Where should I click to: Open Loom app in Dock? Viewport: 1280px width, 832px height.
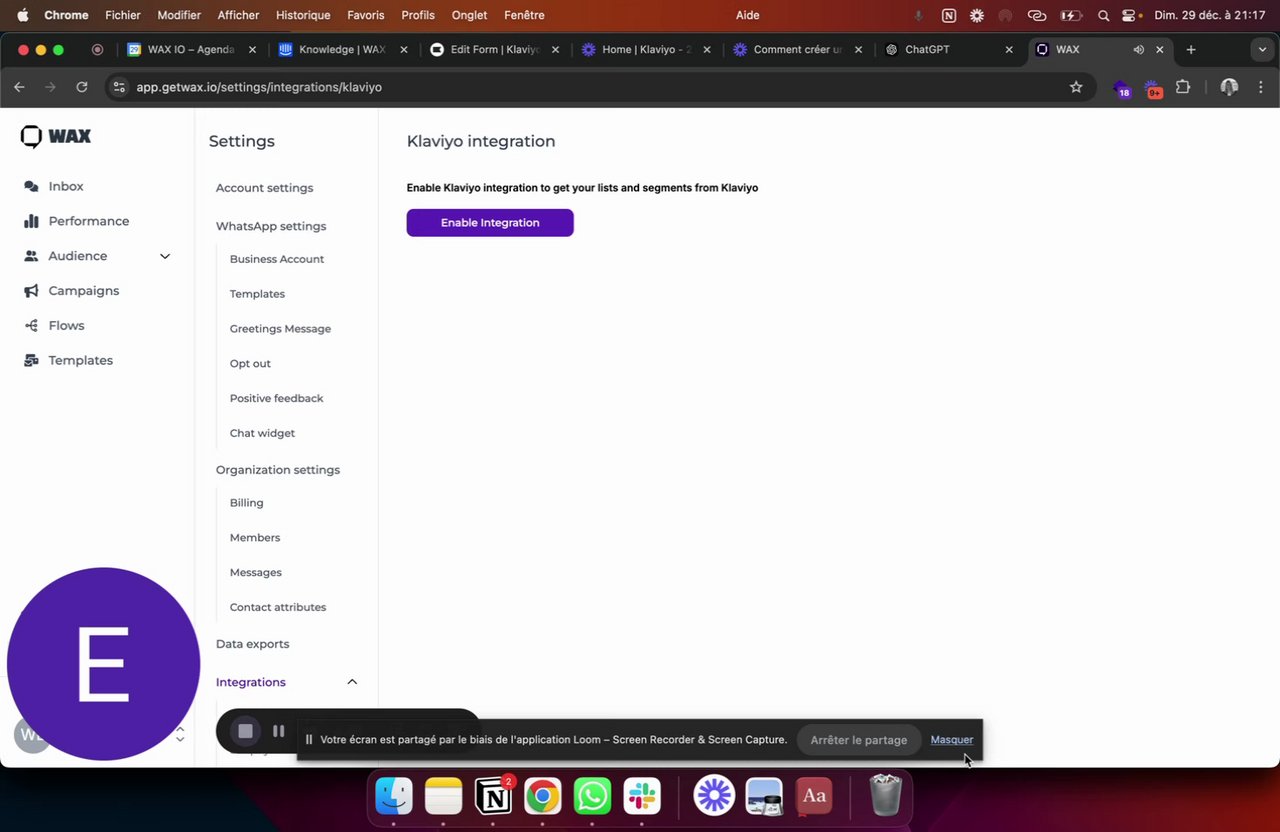point(714,796)
